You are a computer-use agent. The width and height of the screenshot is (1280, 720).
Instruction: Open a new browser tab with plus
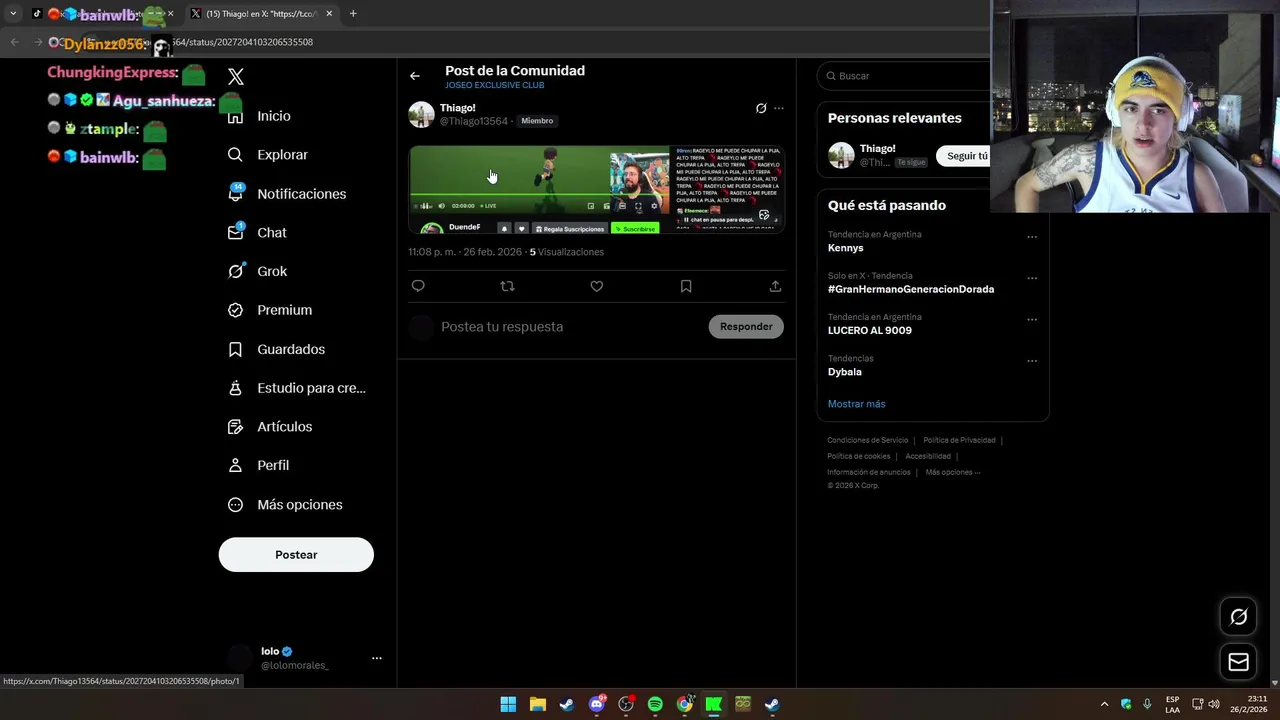coord(353,14)
